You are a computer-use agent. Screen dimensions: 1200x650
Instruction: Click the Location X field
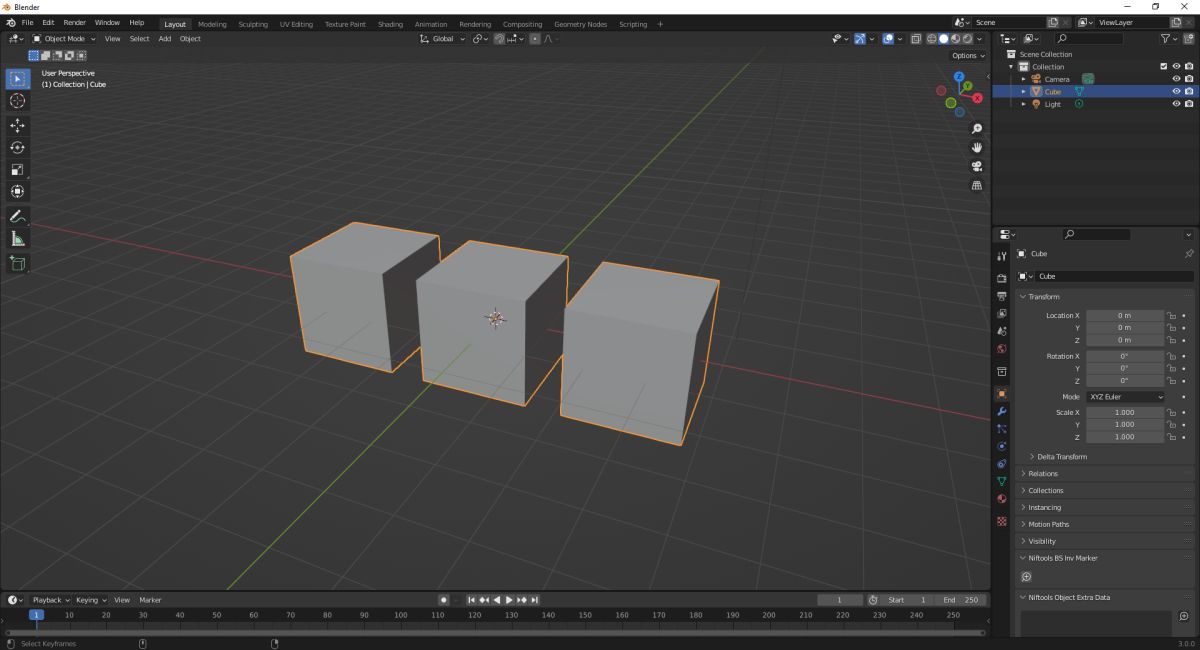click(x=1125, y=315)
